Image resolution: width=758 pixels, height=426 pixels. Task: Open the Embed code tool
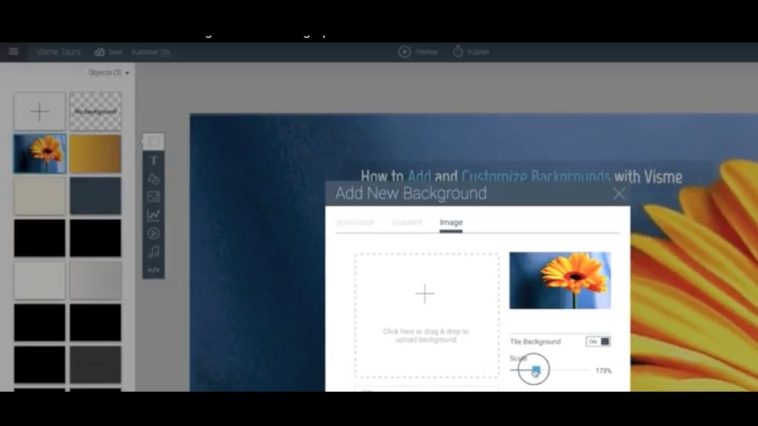pos(153,269)
